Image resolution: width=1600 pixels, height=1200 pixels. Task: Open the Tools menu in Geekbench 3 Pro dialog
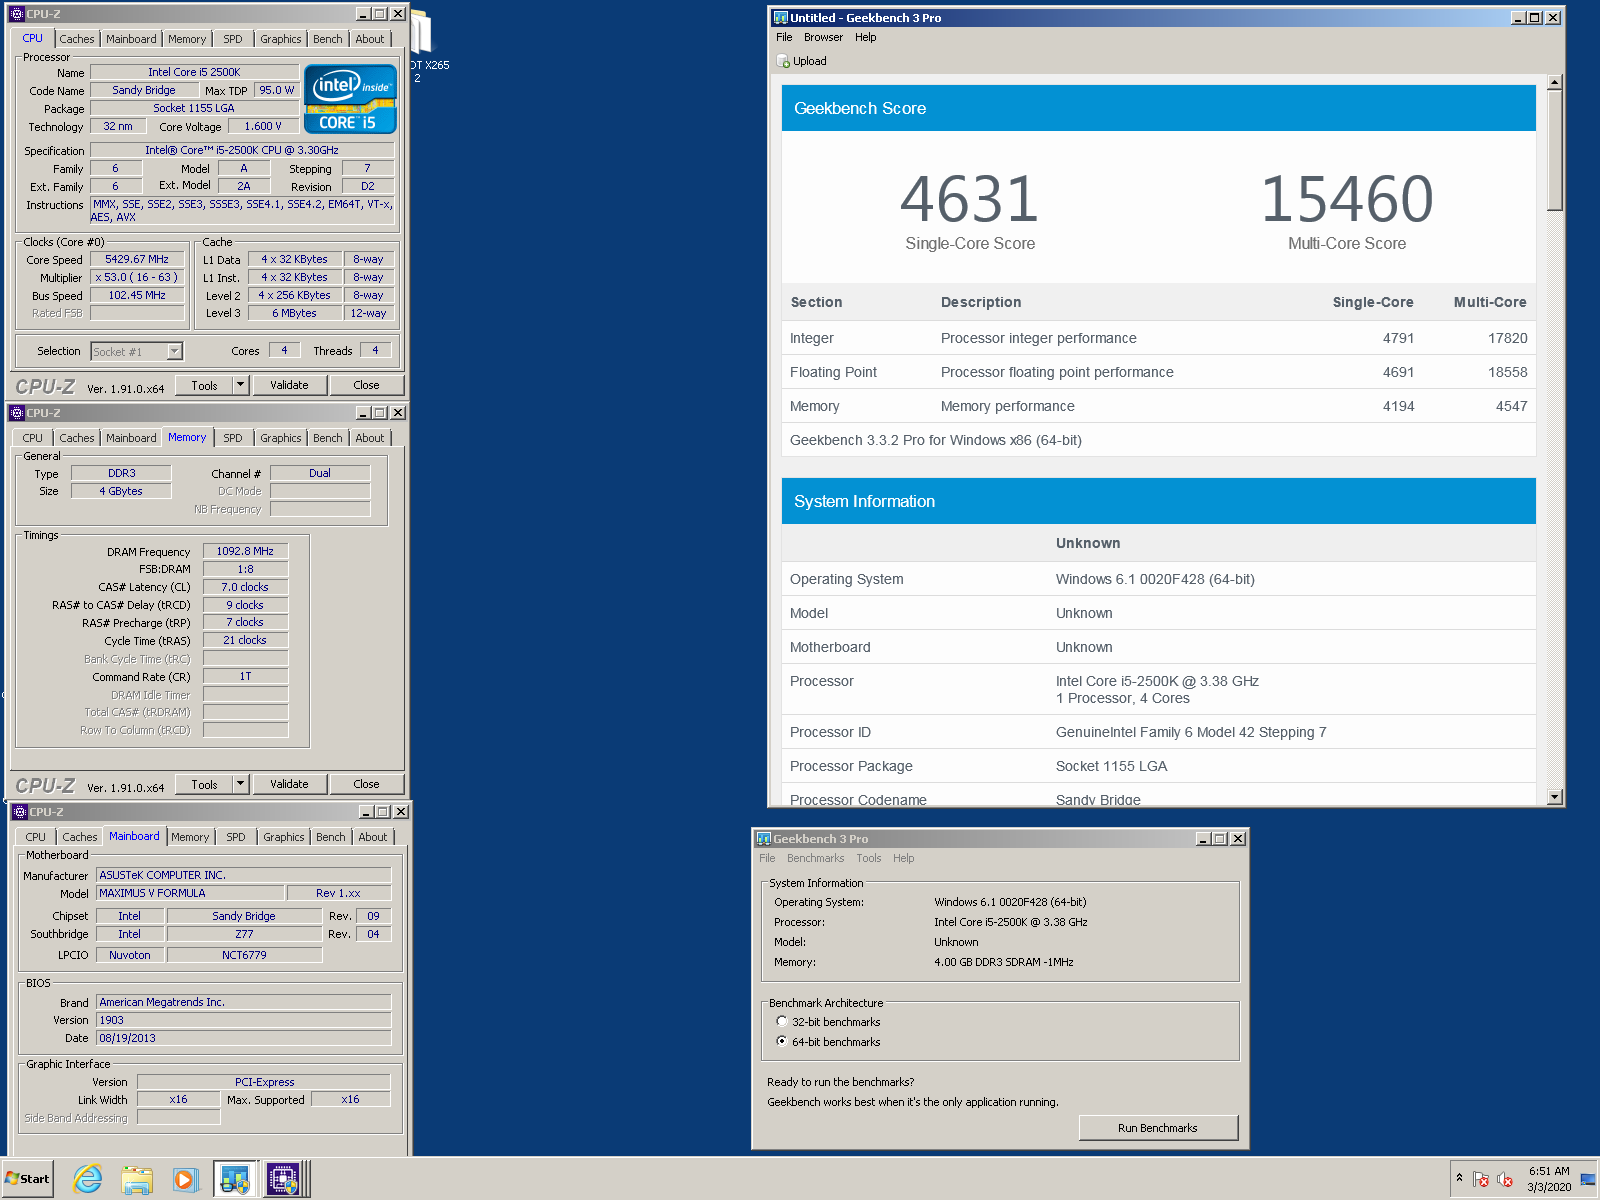coord(869,858)
